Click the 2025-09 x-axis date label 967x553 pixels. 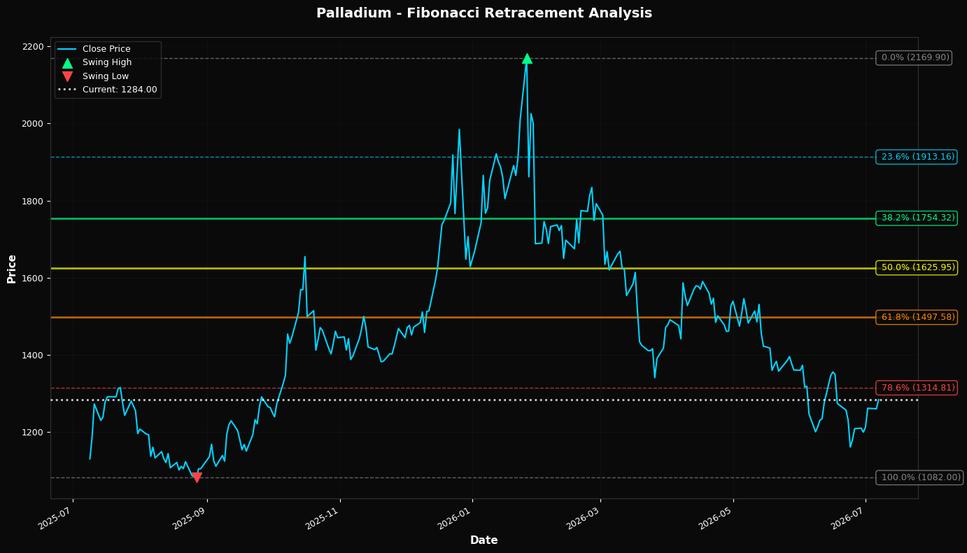pyautogui.click(x=190, y=517)
